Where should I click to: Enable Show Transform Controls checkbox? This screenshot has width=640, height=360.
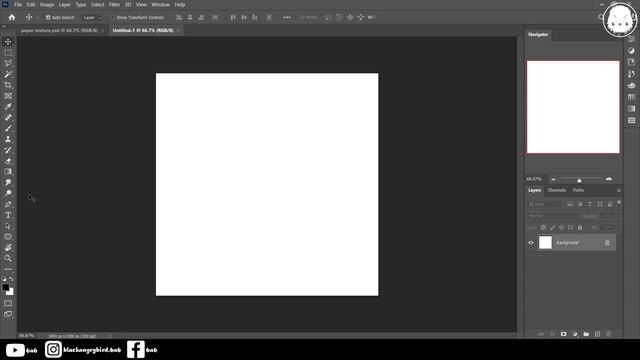(113, 18)
